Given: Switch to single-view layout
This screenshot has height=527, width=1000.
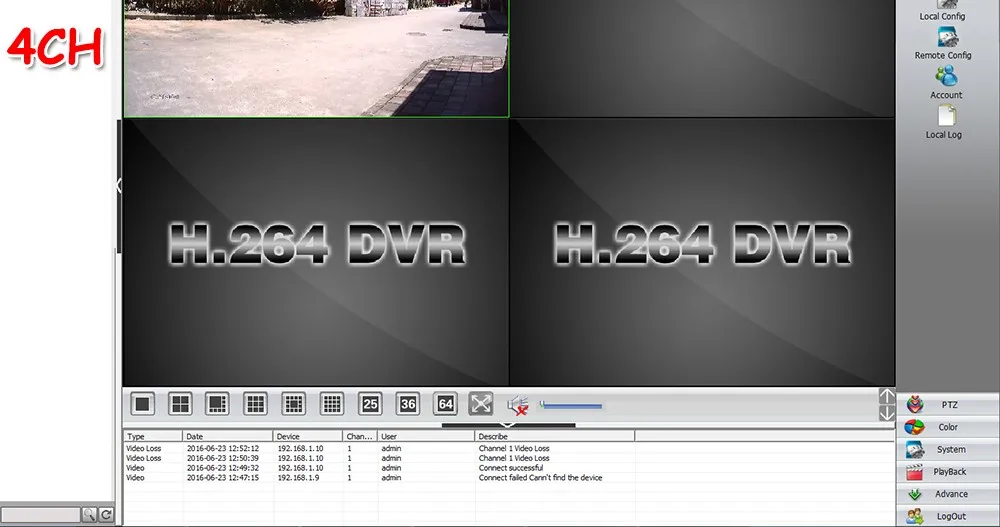Looking at the screenshot, I should 143,404.
